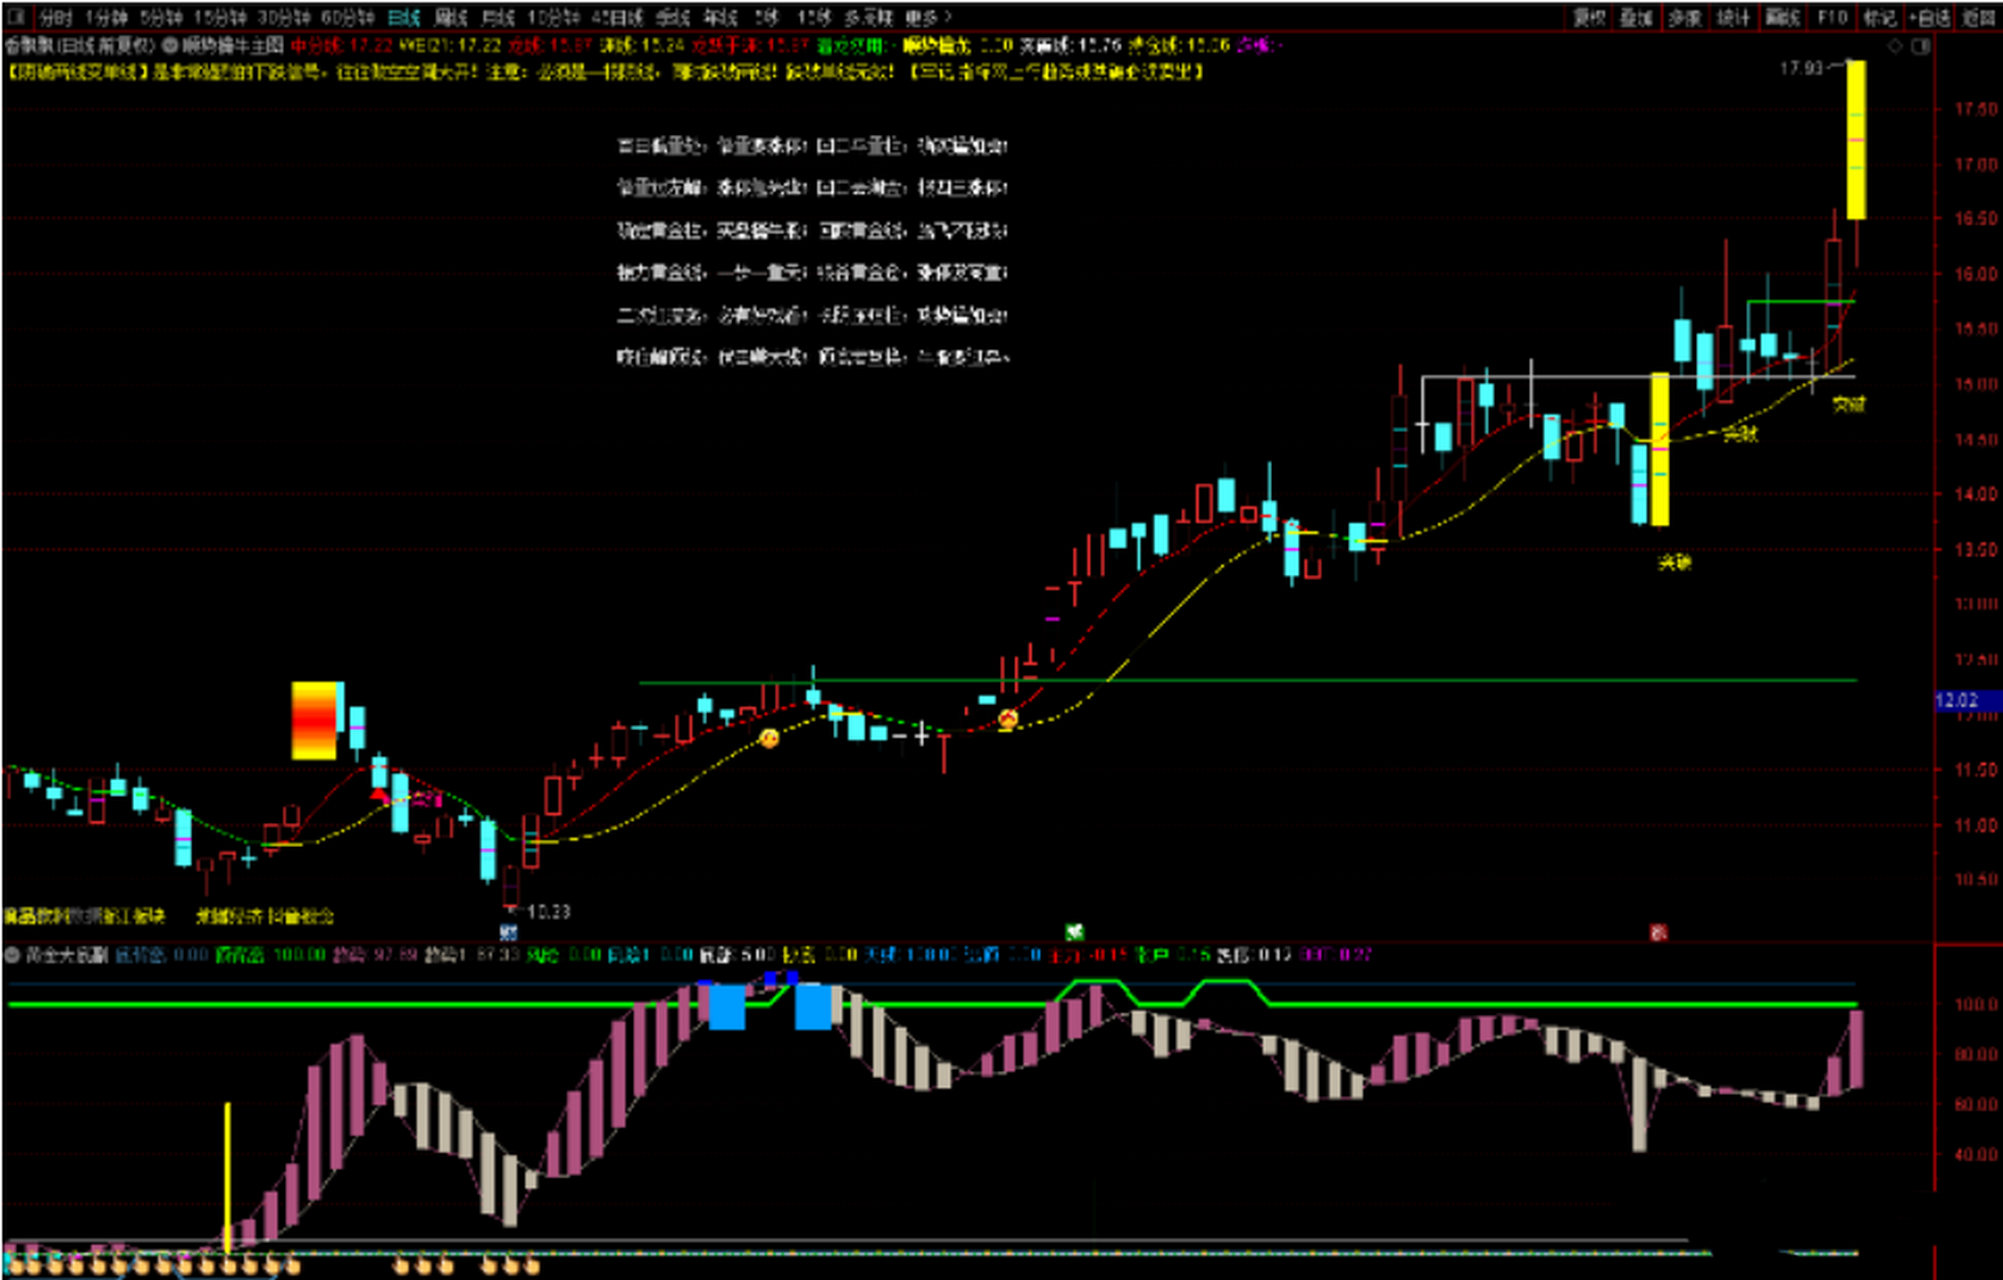The image size is (2003, 1280).
Task: Click the panel icon at top-left corner
Action: pyautogui.click(x=14, y=17)
